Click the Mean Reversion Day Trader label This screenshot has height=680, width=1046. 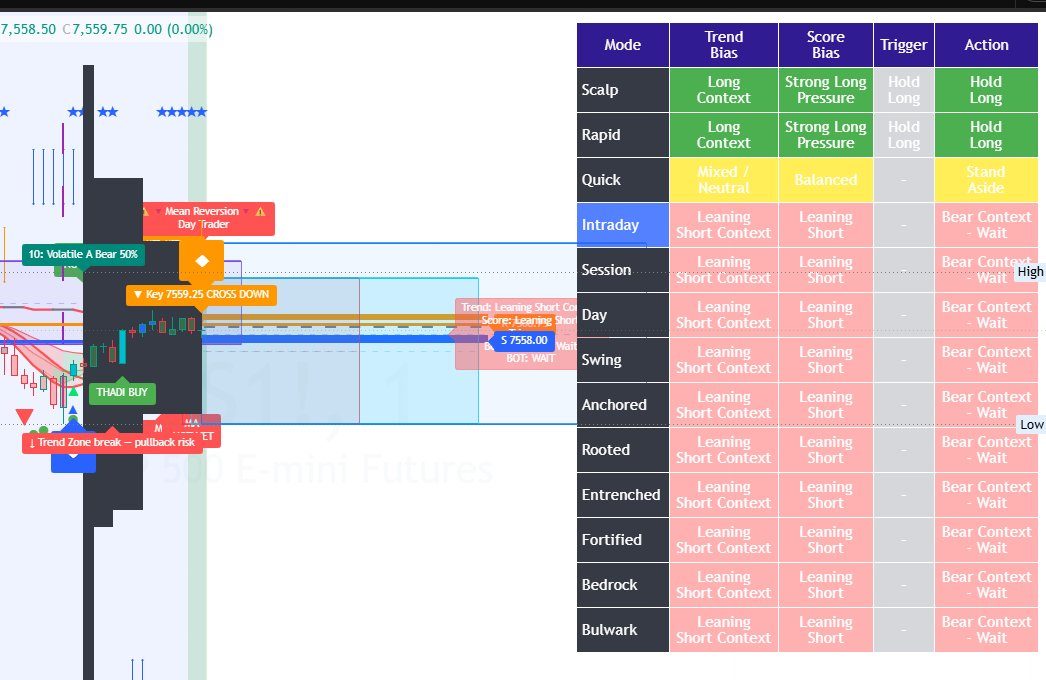point(208,218)
